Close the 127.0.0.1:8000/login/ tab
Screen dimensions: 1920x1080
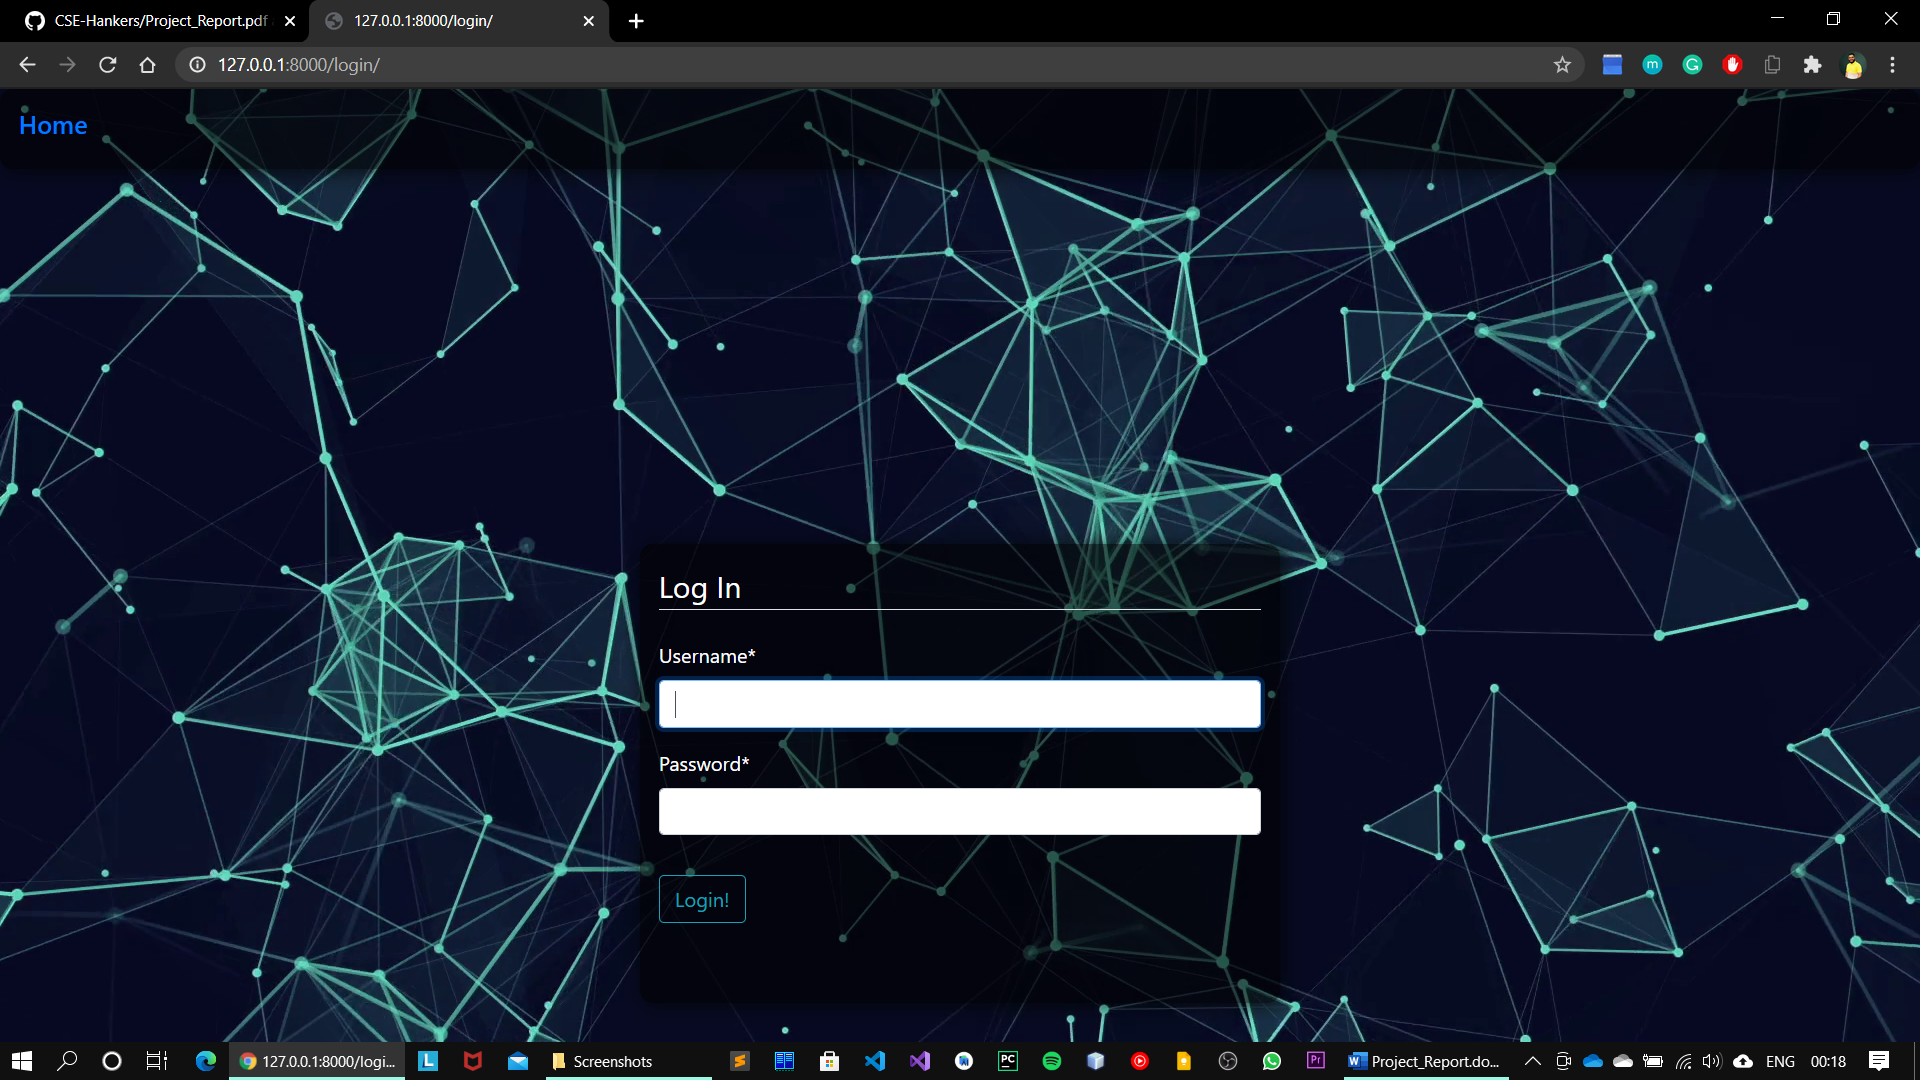[588, 21]
